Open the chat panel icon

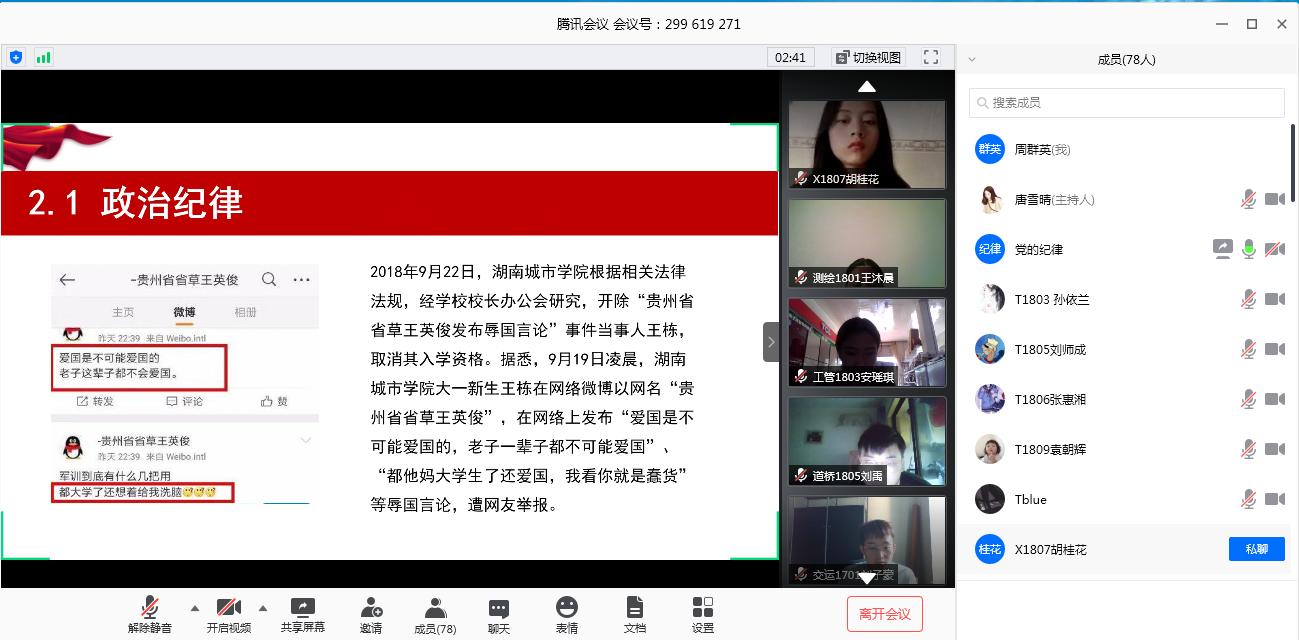tap(498, 608)
